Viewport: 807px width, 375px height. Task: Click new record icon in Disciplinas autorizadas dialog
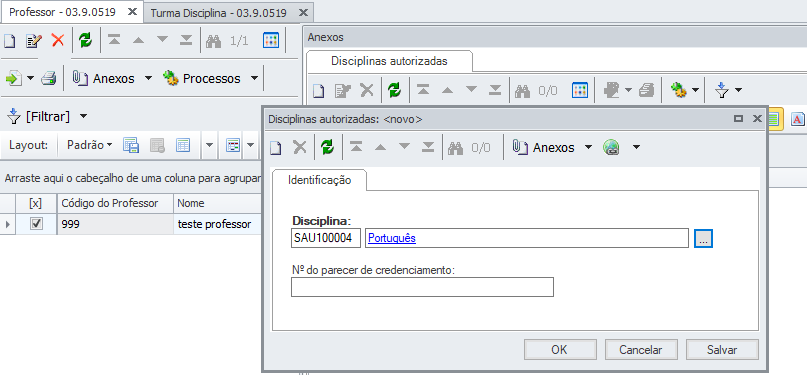pyautogui.click(x=276, y=148)
